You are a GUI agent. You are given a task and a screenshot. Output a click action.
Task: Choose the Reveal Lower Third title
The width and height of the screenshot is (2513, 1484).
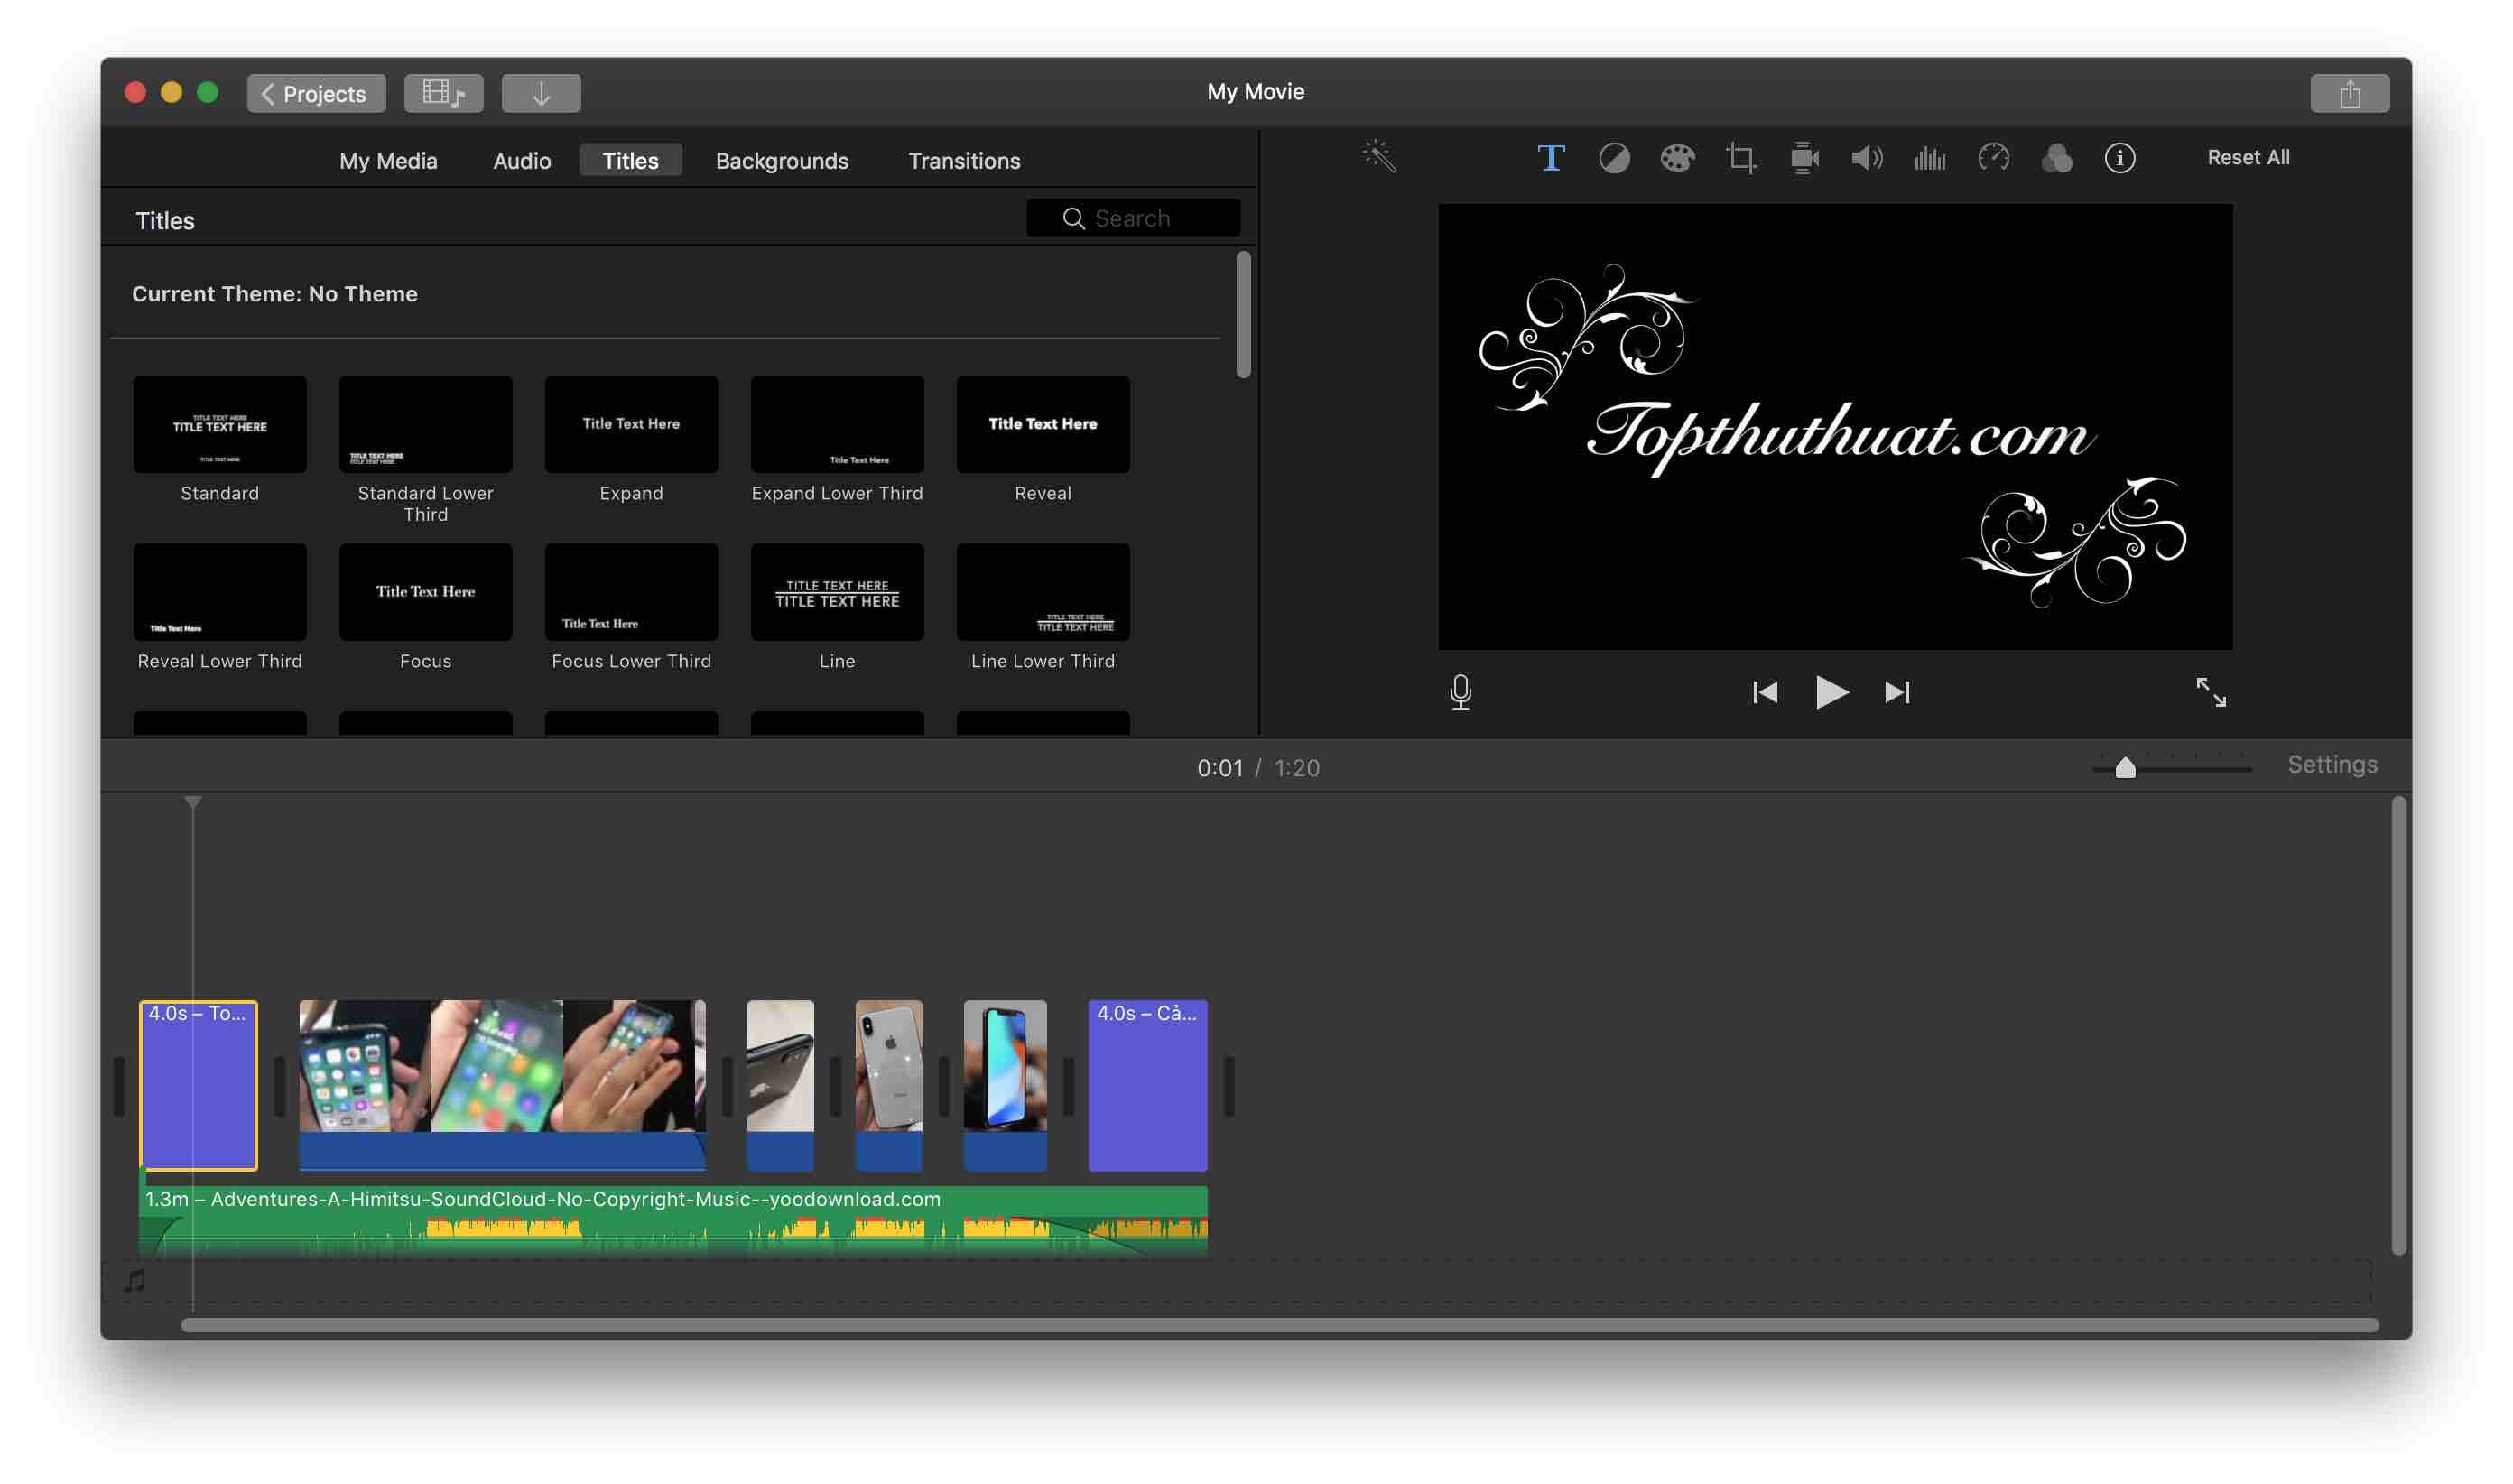coord(220,592)
